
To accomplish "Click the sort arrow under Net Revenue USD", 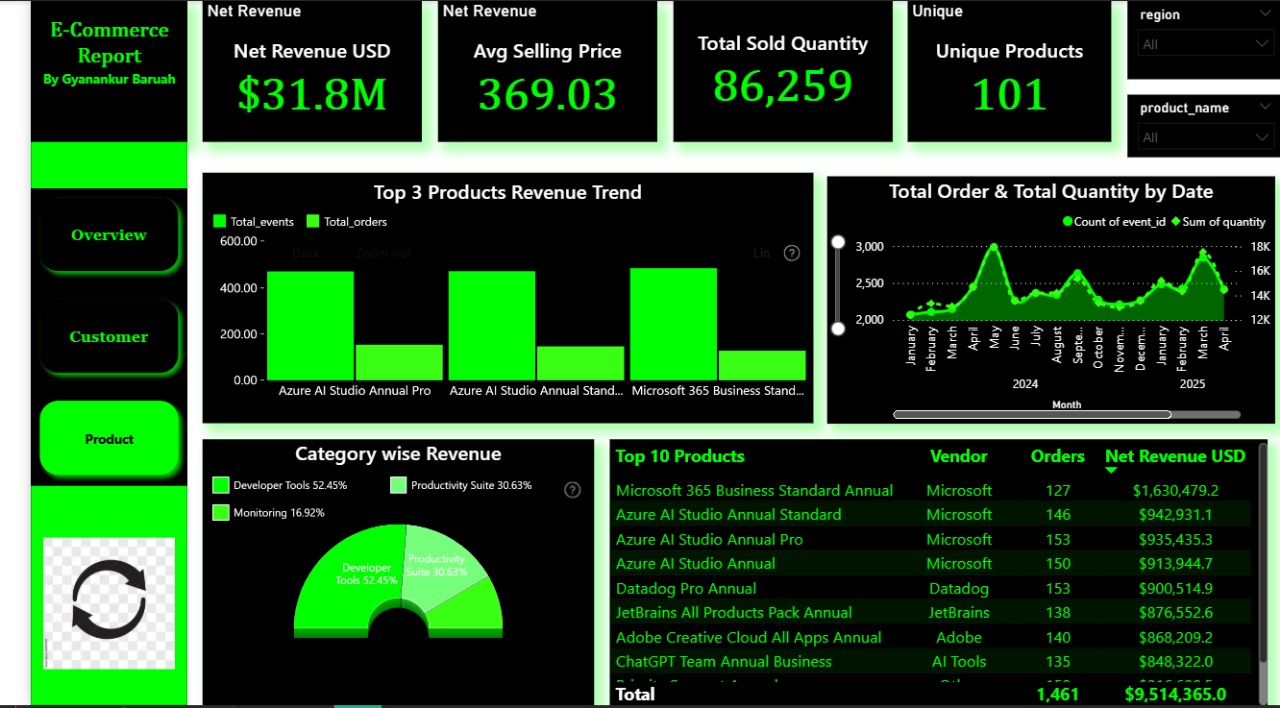I will [x=1111, y=470].
